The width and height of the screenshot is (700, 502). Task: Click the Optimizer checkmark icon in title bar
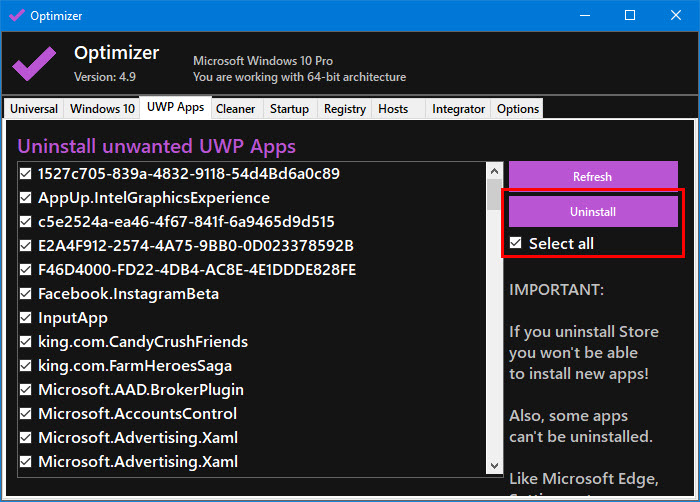[16, 16]
